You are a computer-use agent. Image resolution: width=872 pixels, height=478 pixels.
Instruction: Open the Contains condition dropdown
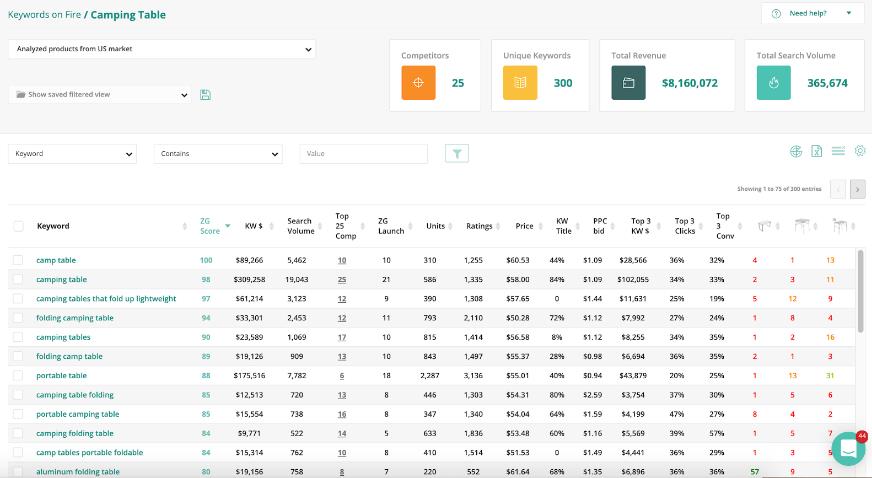coord(218,154)
